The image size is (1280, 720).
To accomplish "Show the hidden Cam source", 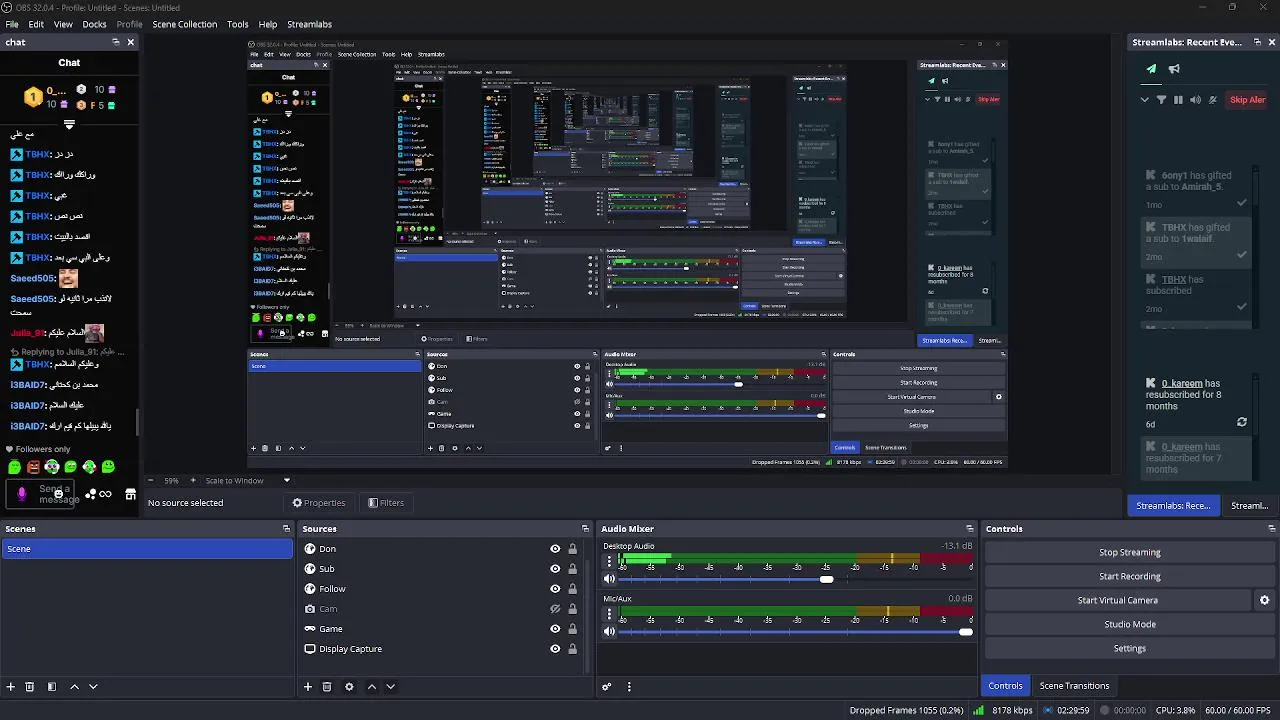I will pos(555,609).
